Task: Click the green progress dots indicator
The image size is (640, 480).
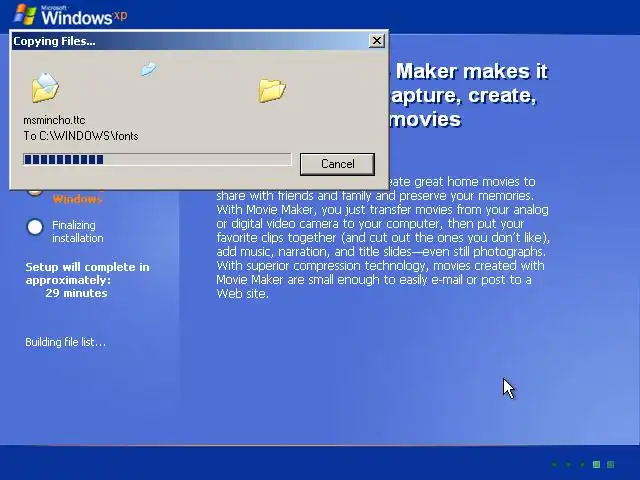Action: tap(583, 464)
